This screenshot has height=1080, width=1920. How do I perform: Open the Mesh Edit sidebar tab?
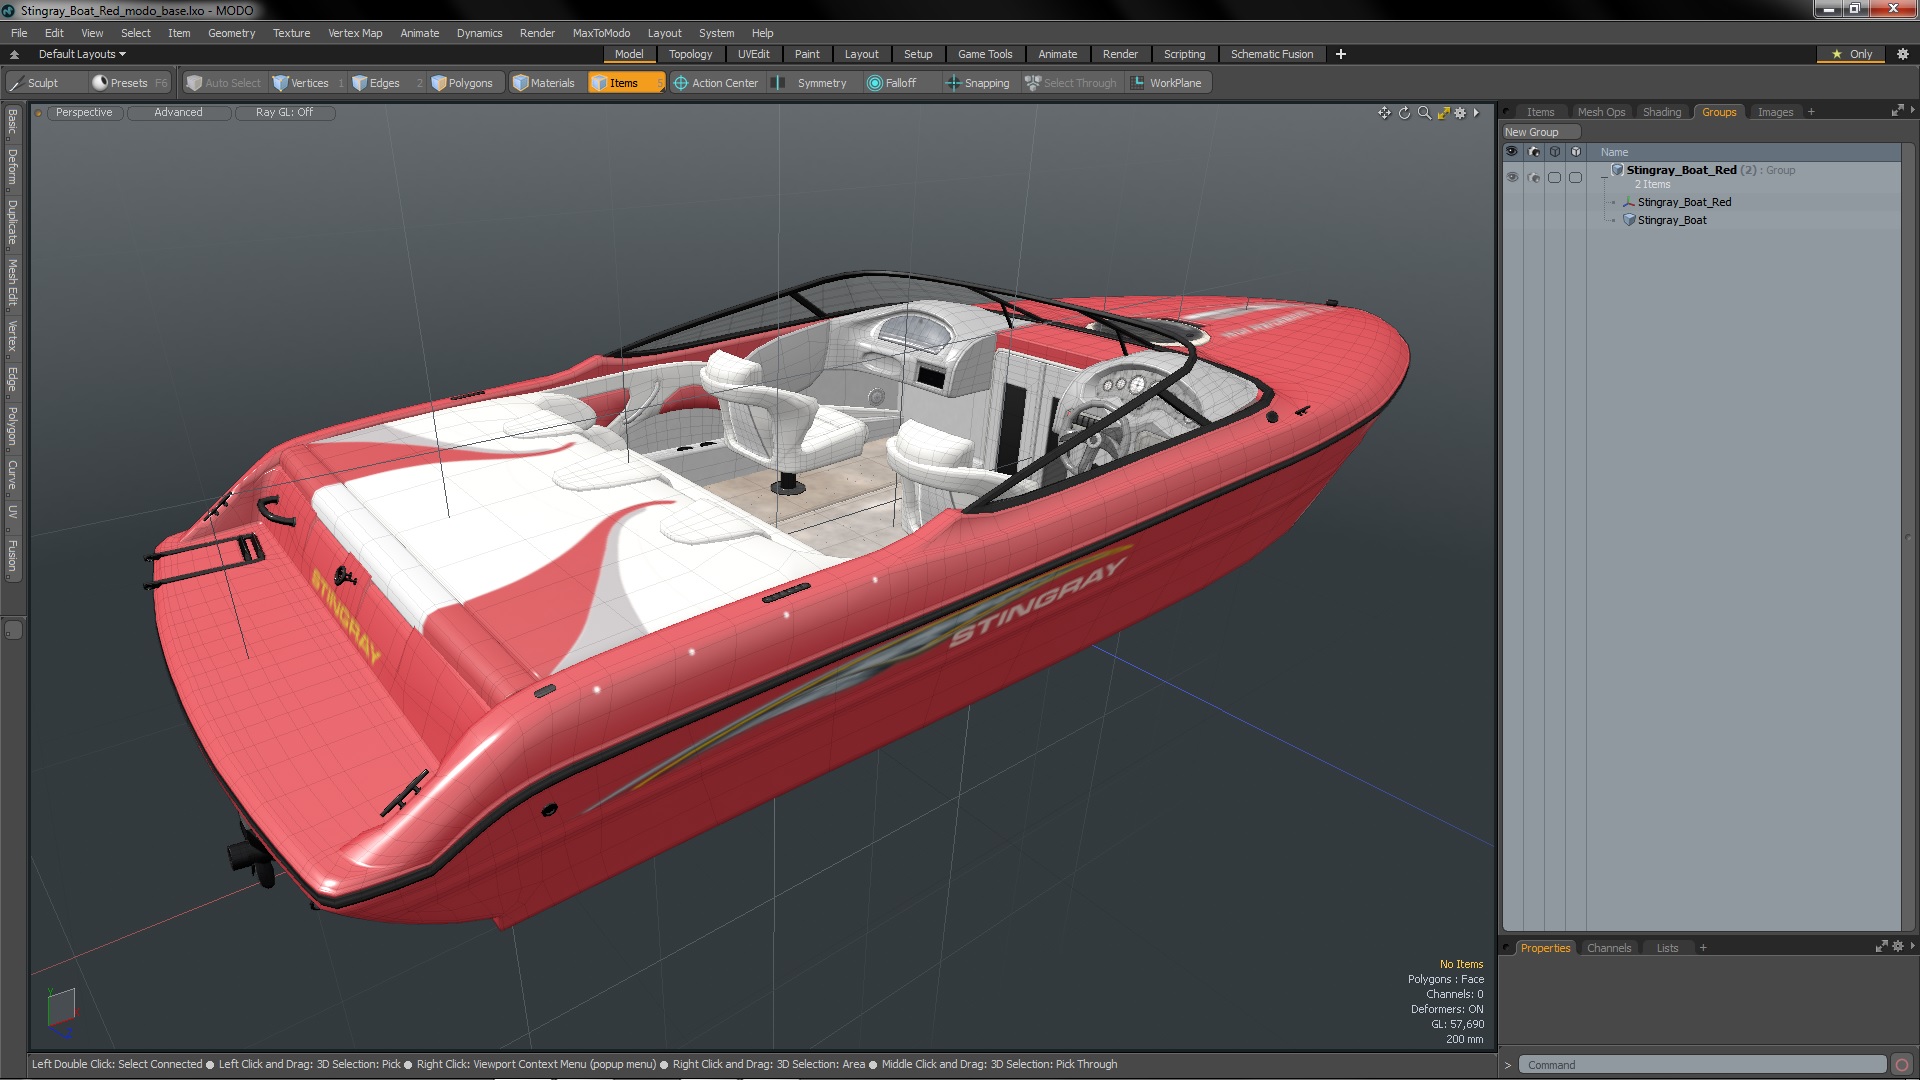13,283
